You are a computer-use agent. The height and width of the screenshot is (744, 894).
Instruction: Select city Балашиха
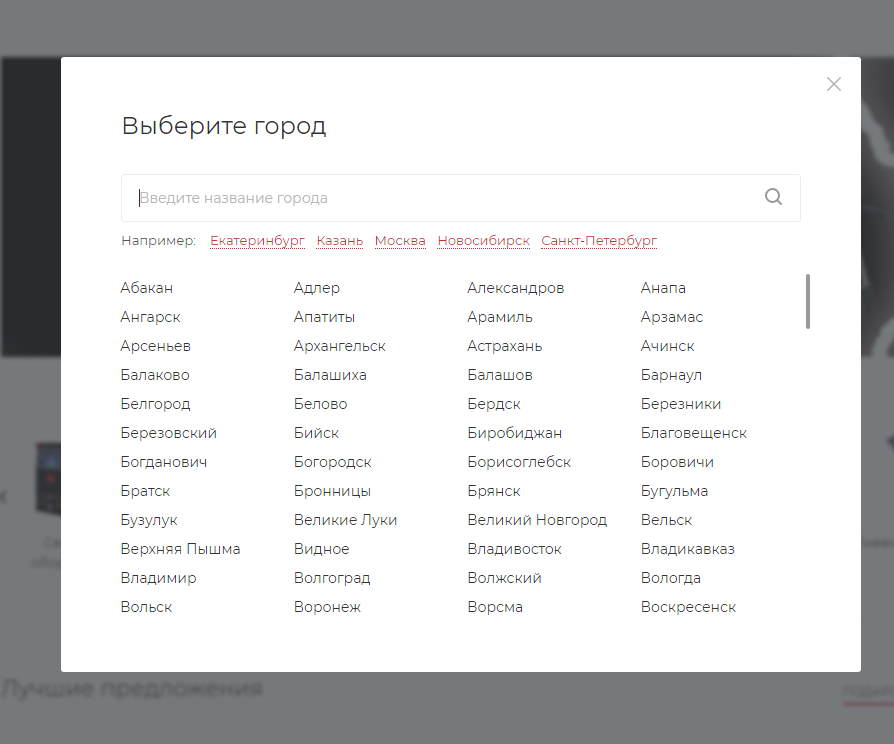click(x=330, y=375)
